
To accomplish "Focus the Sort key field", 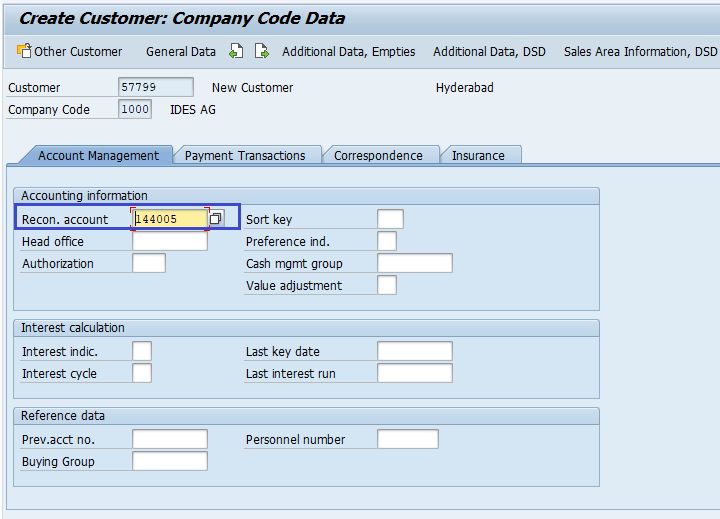I will click(390, 219).
